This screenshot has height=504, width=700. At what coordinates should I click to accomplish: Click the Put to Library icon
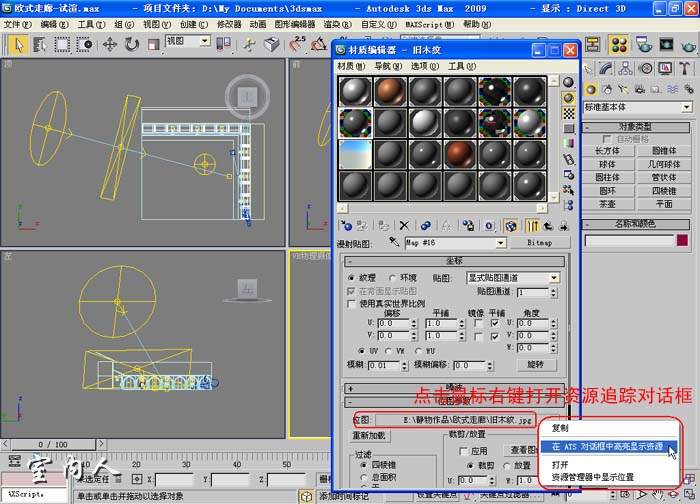[468, 225]
